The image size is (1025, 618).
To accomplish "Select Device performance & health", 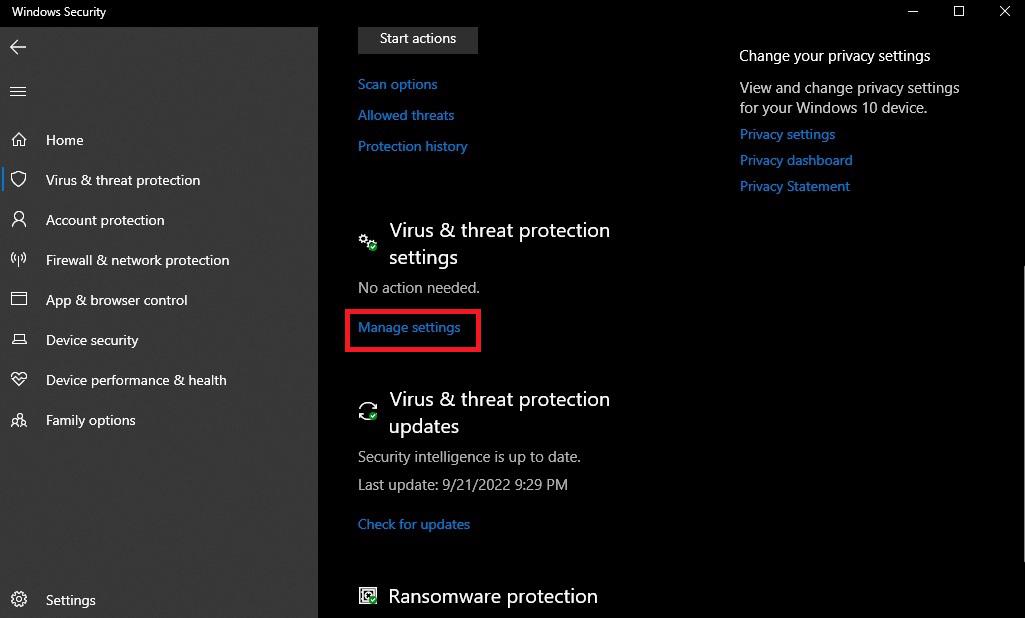I will click(x=136, y=380).
